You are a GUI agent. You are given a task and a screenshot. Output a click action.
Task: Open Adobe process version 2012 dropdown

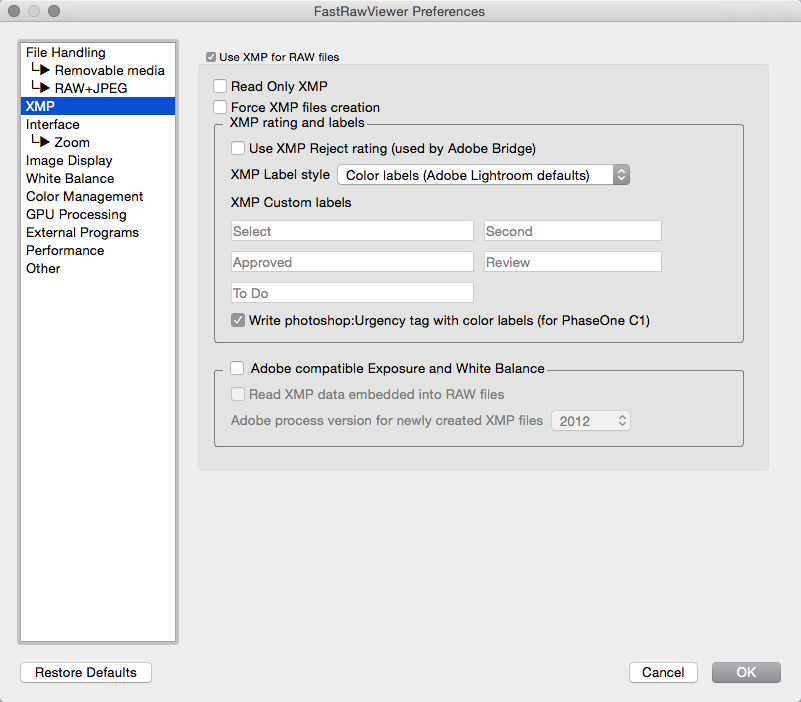(x=591, y=421)
